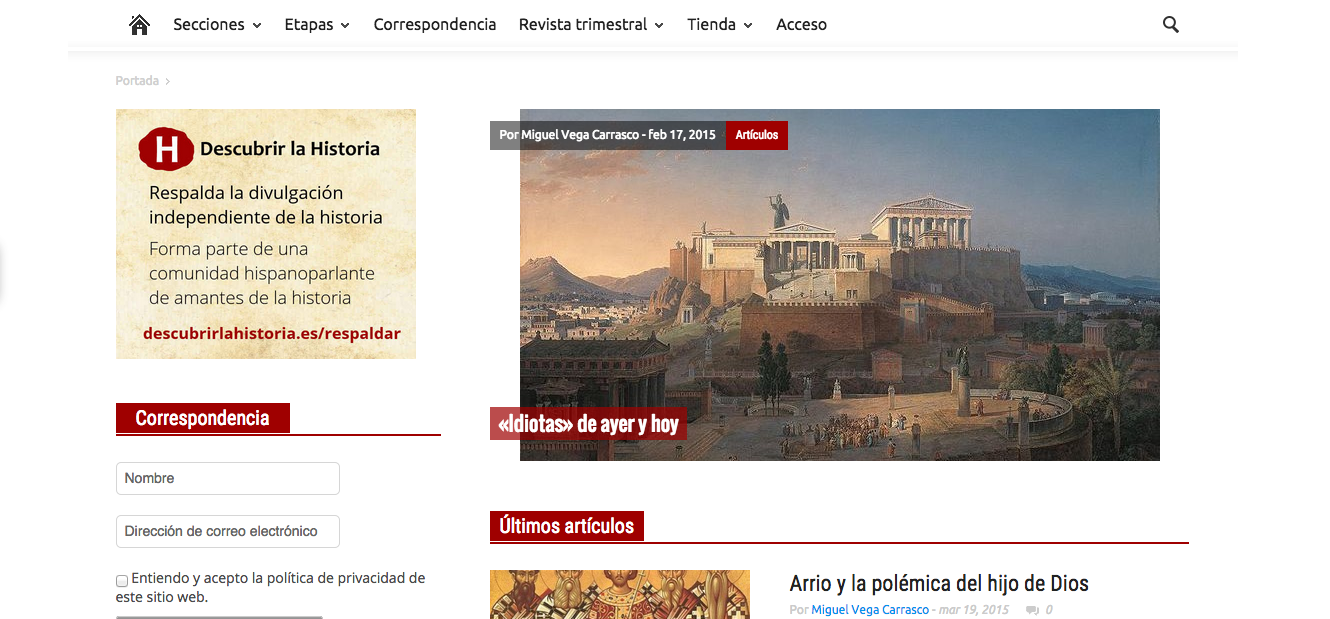The height and width of the screenshot is (619, 1330).
Task: Click the Correspondencia sidebar heading
Action: pos(203,418)
